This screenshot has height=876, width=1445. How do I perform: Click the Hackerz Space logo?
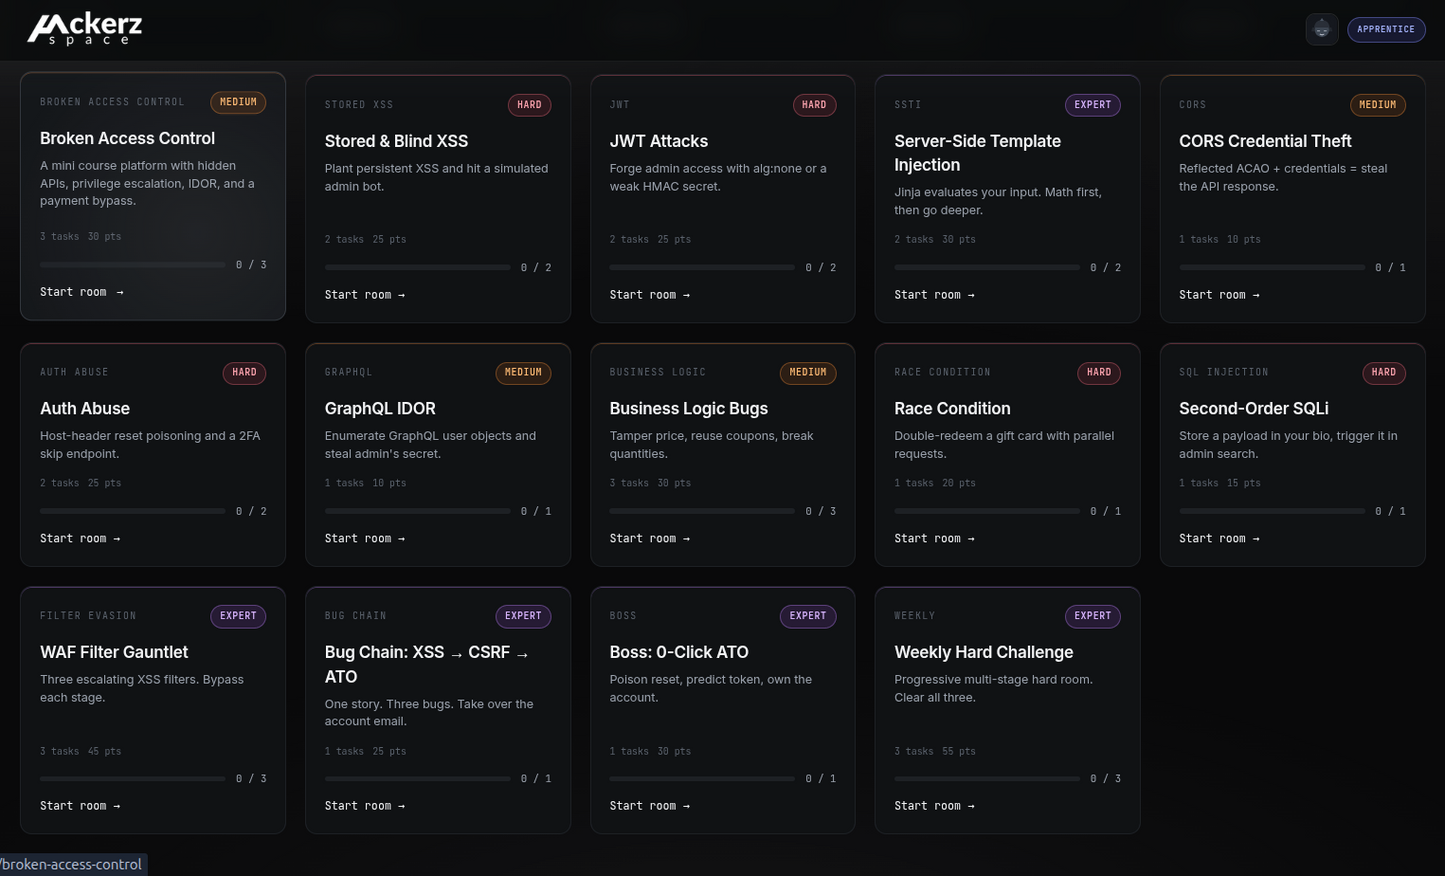[x=85, y=29]
